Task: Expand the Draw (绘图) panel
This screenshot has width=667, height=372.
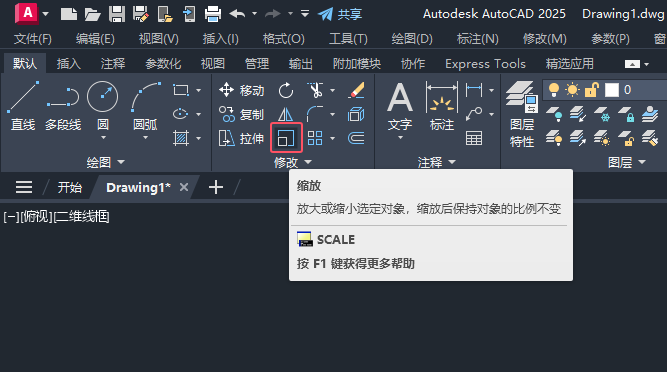Action: (x=105, y=162)
